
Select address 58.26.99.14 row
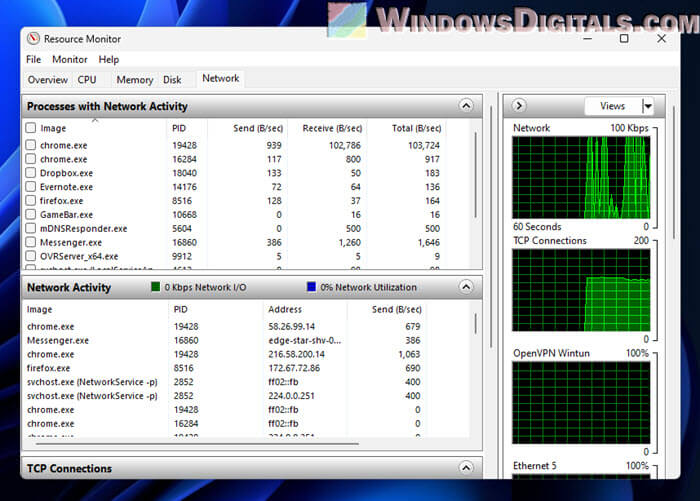click(x=223, y=326)
